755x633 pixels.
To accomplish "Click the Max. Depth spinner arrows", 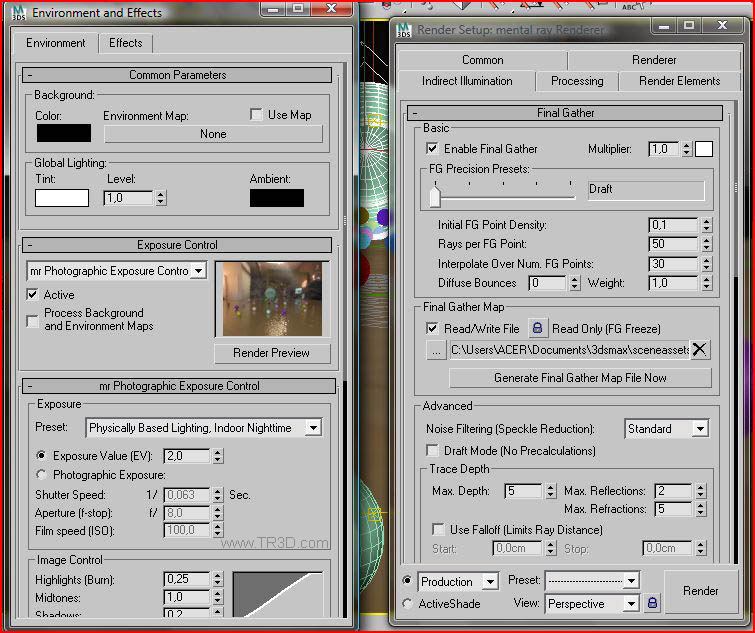I will click(x=551, y=491).
